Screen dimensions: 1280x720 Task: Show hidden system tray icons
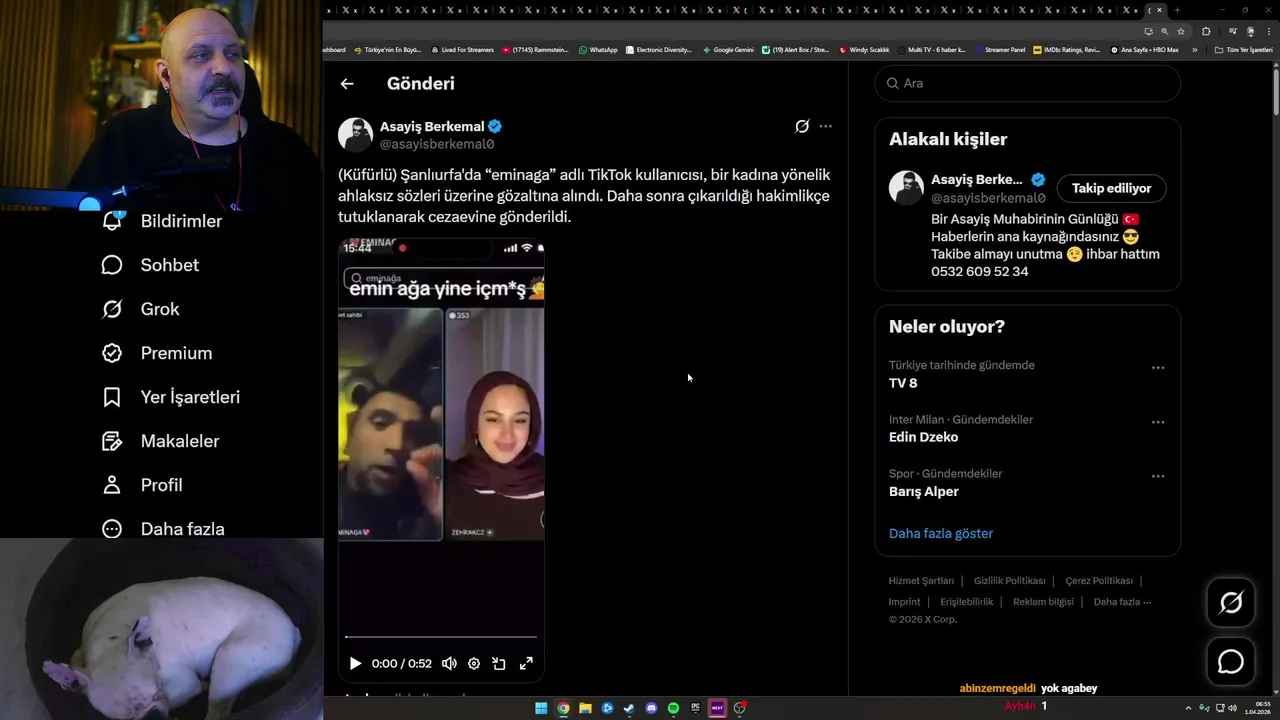click(x=1188, y=708)
